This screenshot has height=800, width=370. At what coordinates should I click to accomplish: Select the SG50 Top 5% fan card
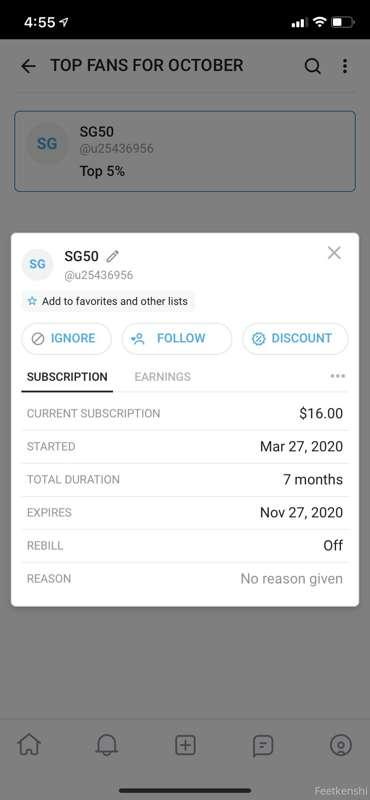[185, 152]
